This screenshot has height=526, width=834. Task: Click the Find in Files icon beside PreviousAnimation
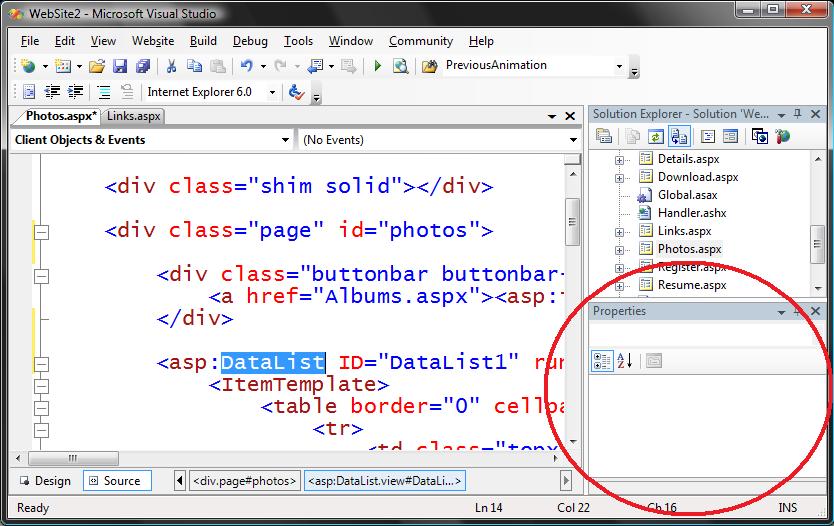click(430, 66)
